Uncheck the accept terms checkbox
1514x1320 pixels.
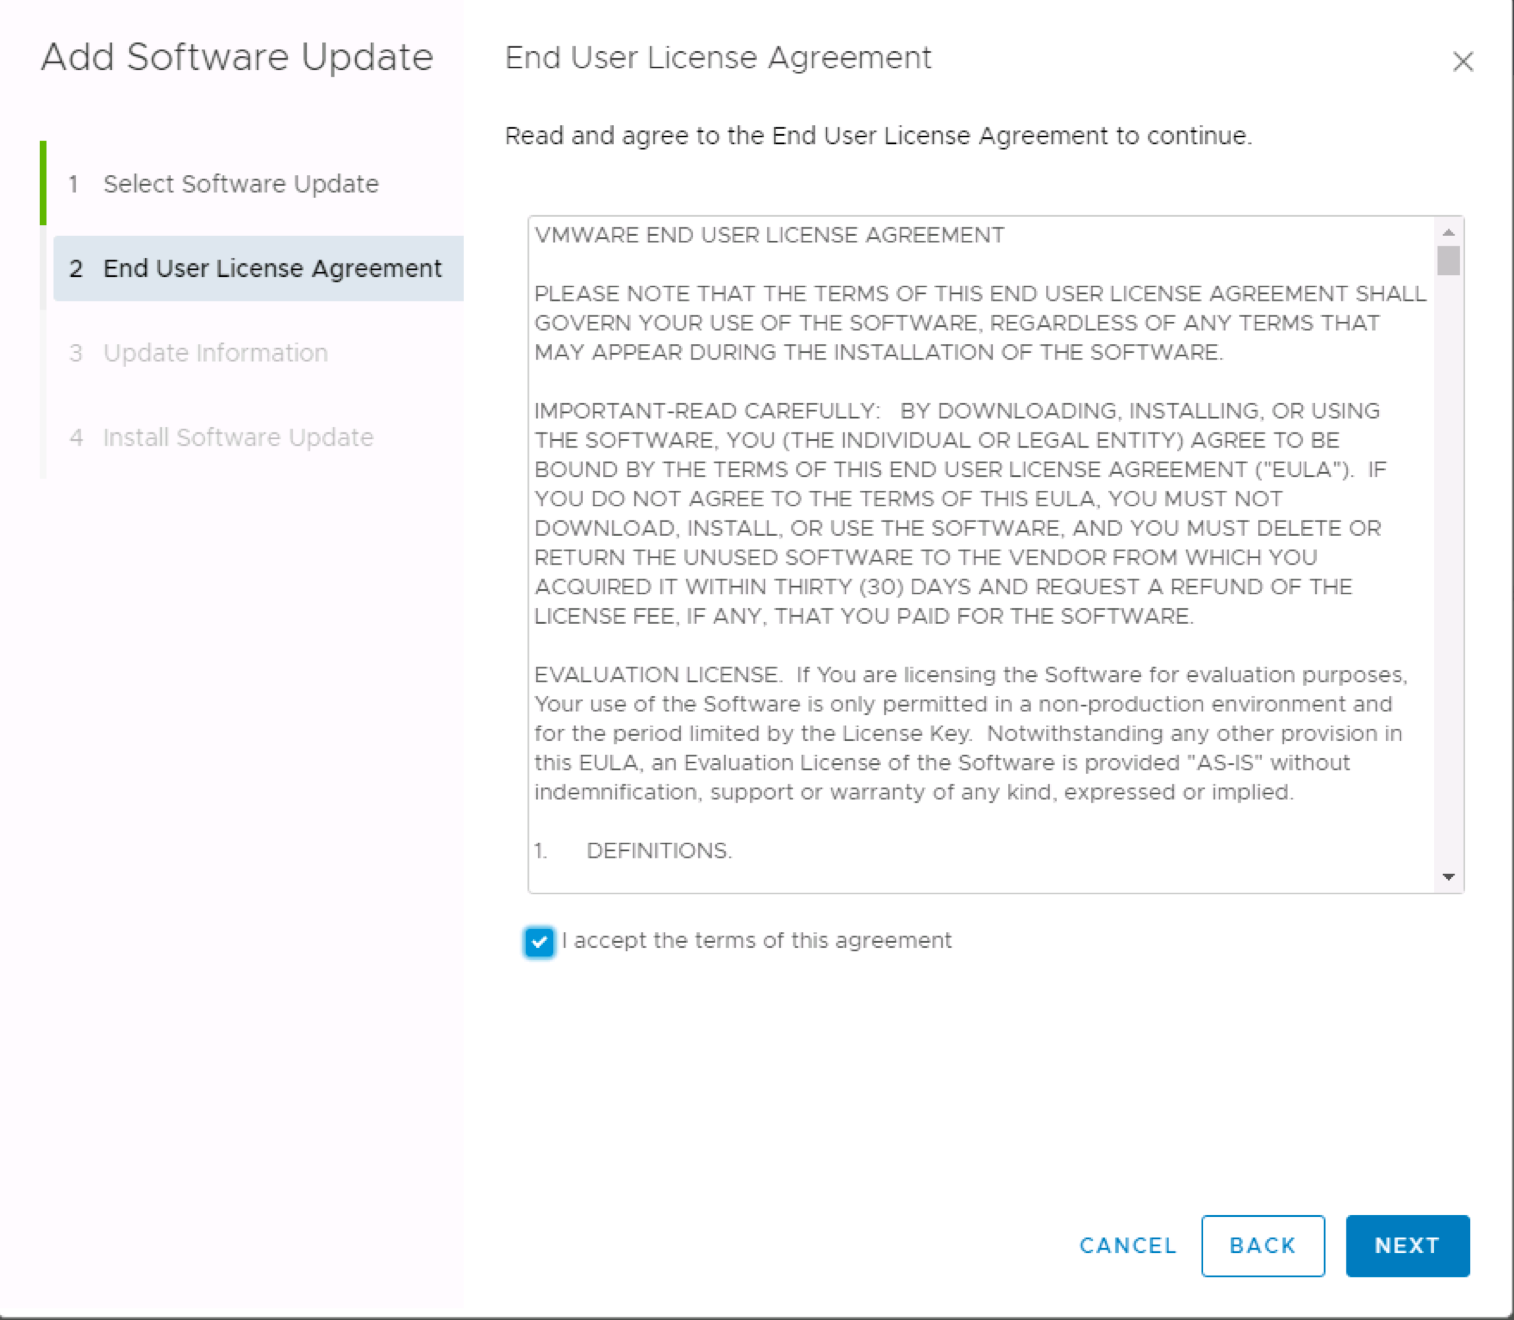[x=539, y=942]
